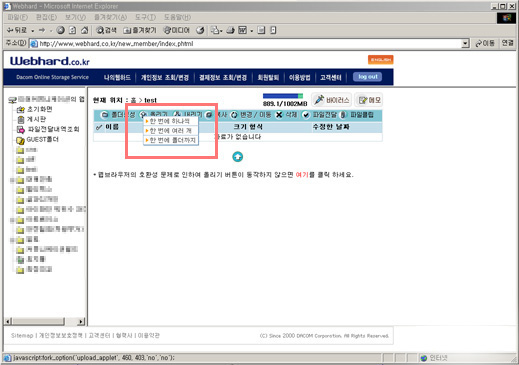The width and height of the screenshot is (519, 365).
Task: Click the 변경/이동 move icon
Action: point(234,115)
